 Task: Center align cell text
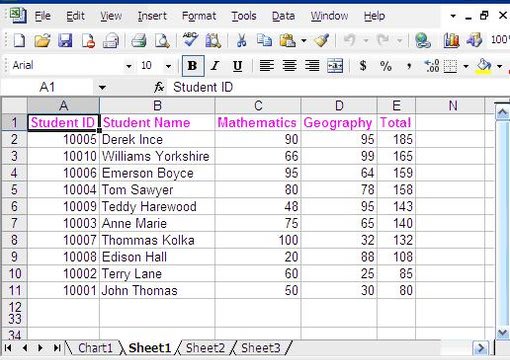[289, 66]
